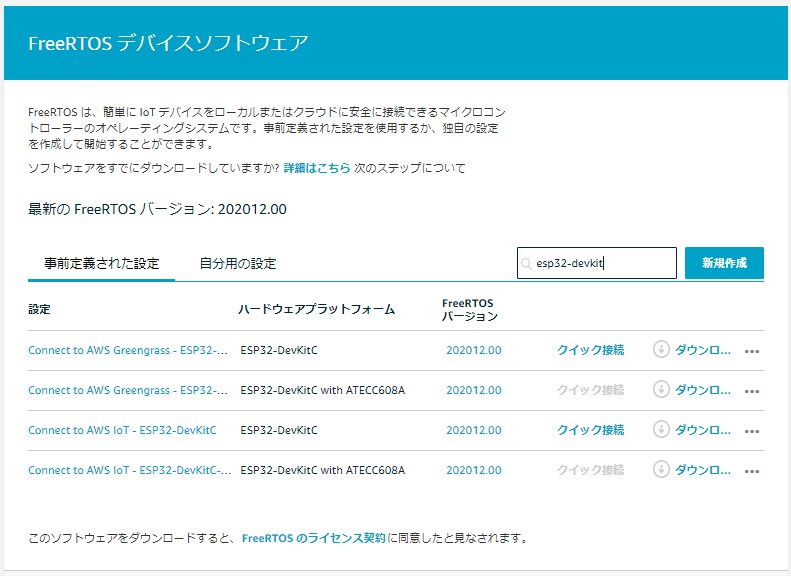Image resolution: width=791 pixels, height=576 pixels.
Task: Click the search magnifier icon
Action: coord(526,263)
